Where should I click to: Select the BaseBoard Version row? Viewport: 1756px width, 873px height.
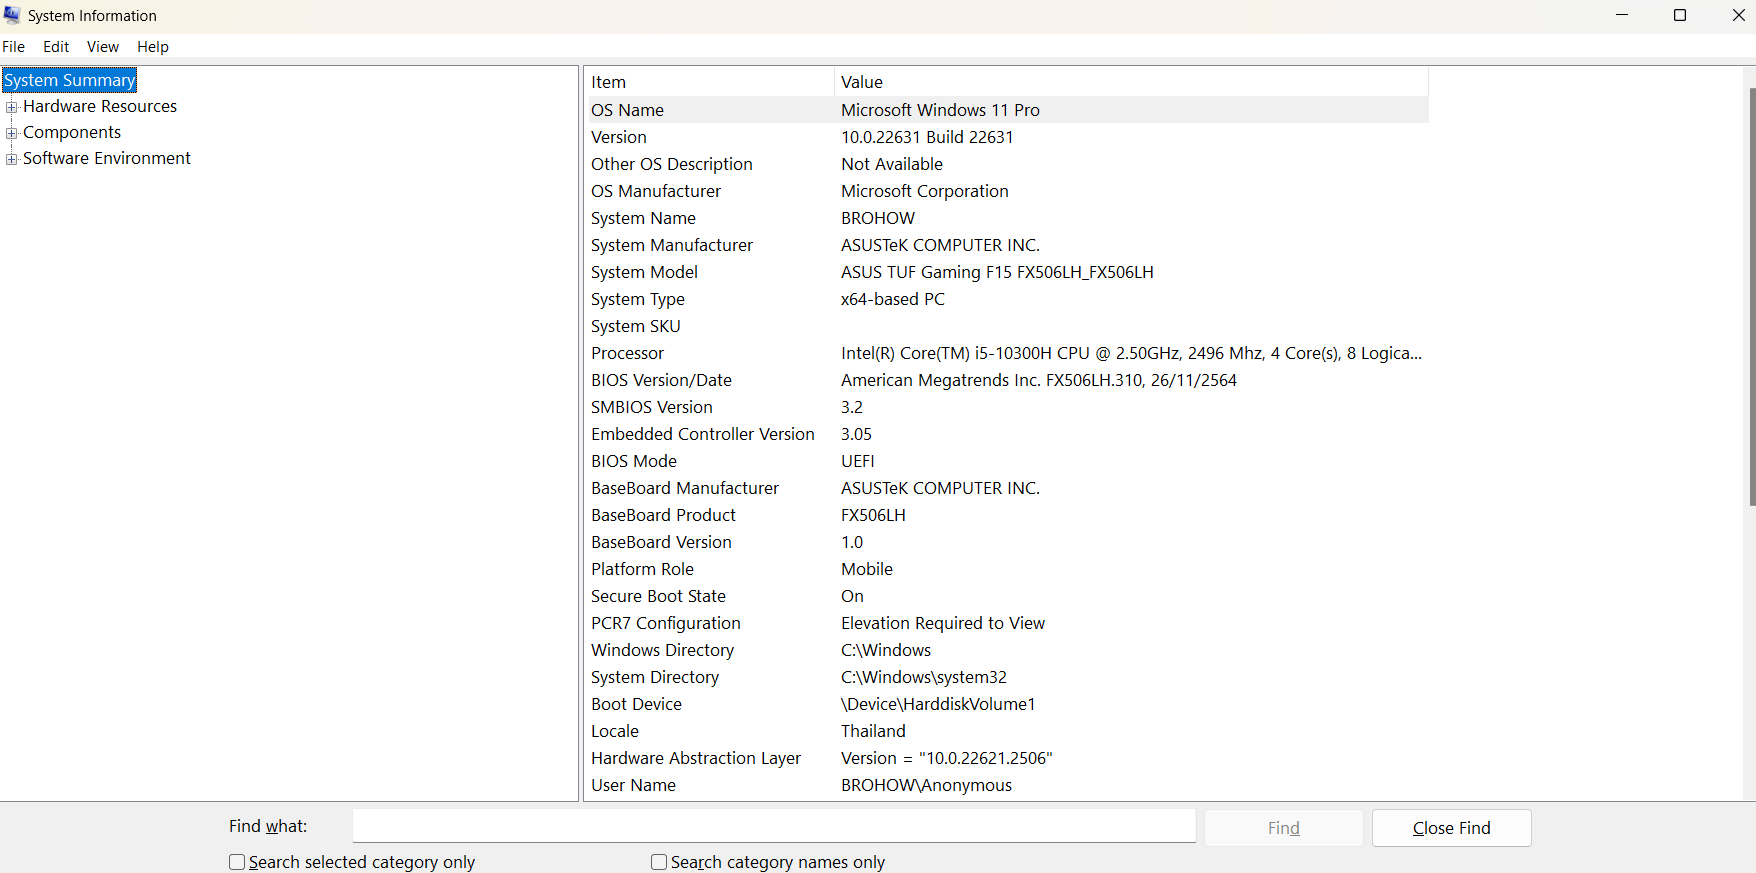pyautogui.click(x=1007, y=542)
